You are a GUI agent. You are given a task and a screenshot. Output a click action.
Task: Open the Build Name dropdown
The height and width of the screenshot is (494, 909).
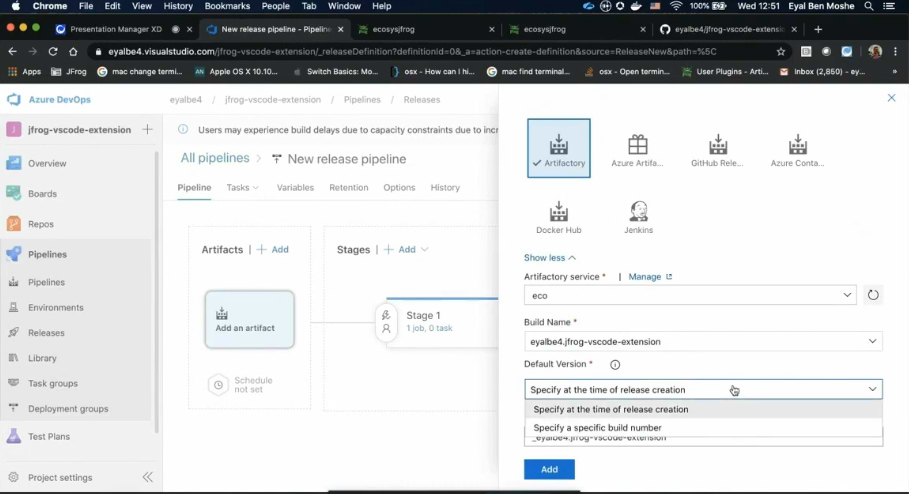tap(703, 342)
